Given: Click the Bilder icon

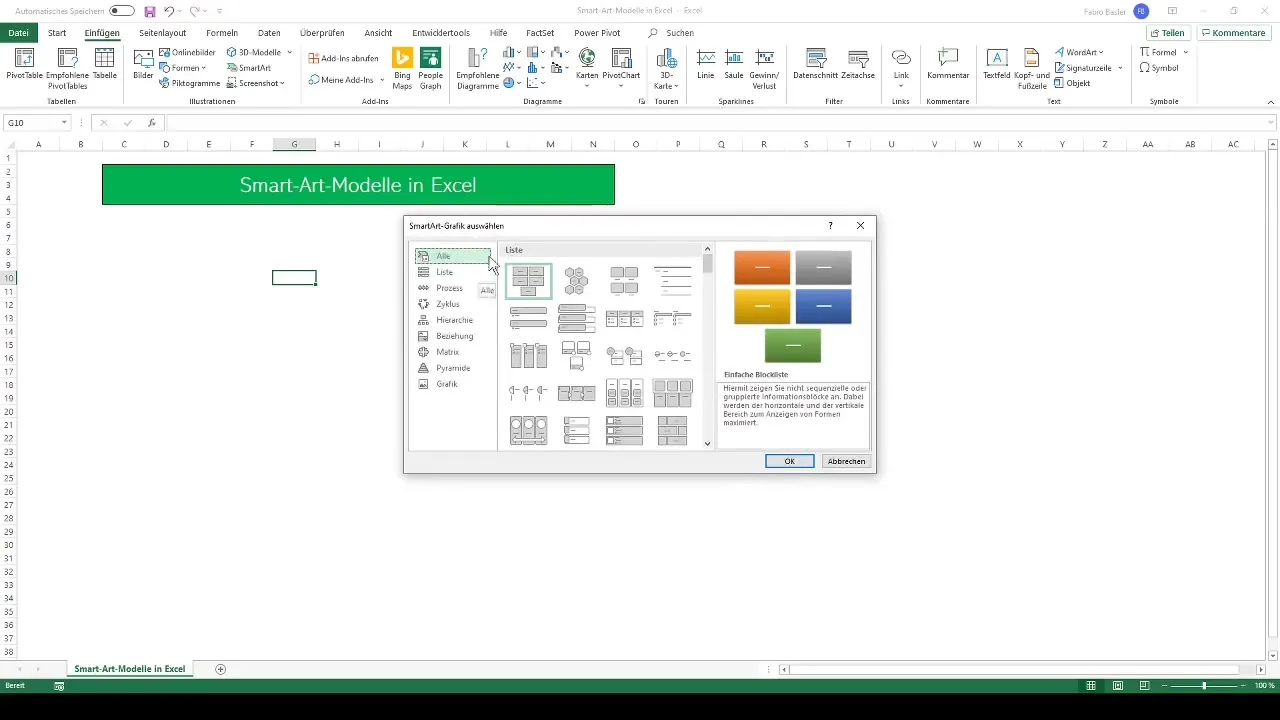Looking at the screenshot, I should click(x=143, y=65).
